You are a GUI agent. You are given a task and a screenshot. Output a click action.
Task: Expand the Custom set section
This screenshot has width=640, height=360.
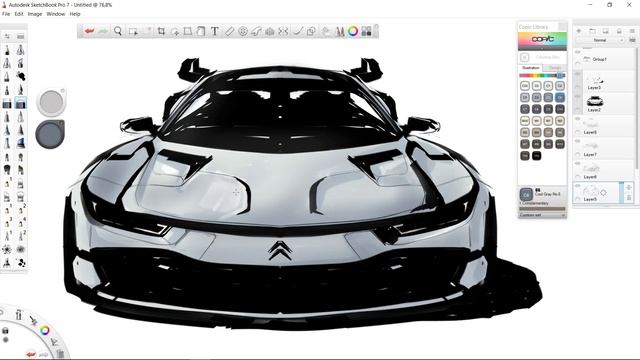pyautogui.click(x=542, y=215)
